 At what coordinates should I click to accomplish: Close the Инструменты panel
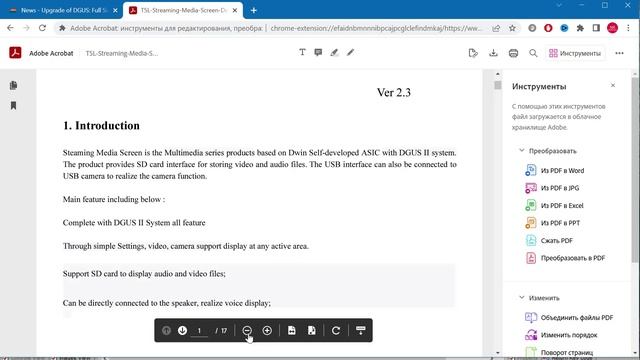tap(613, 85)
